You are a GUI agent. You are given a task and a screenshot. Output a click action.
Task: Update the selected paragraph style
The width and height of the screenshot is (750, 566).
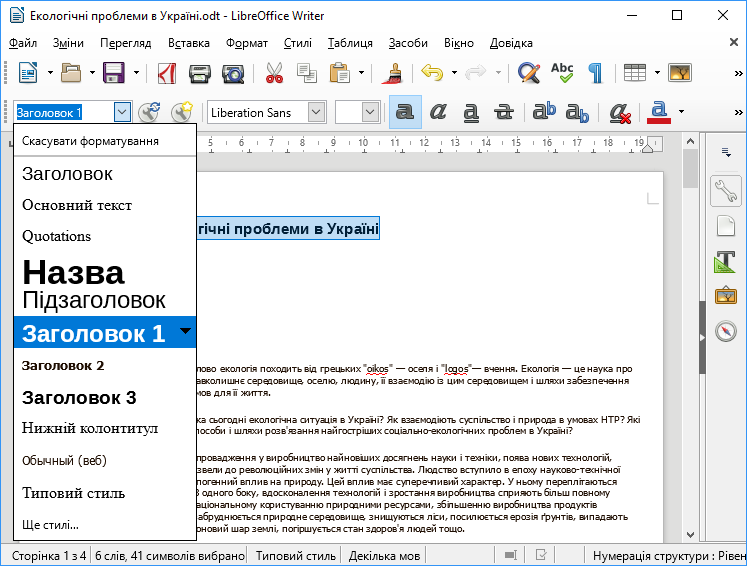tap(149, 112)
